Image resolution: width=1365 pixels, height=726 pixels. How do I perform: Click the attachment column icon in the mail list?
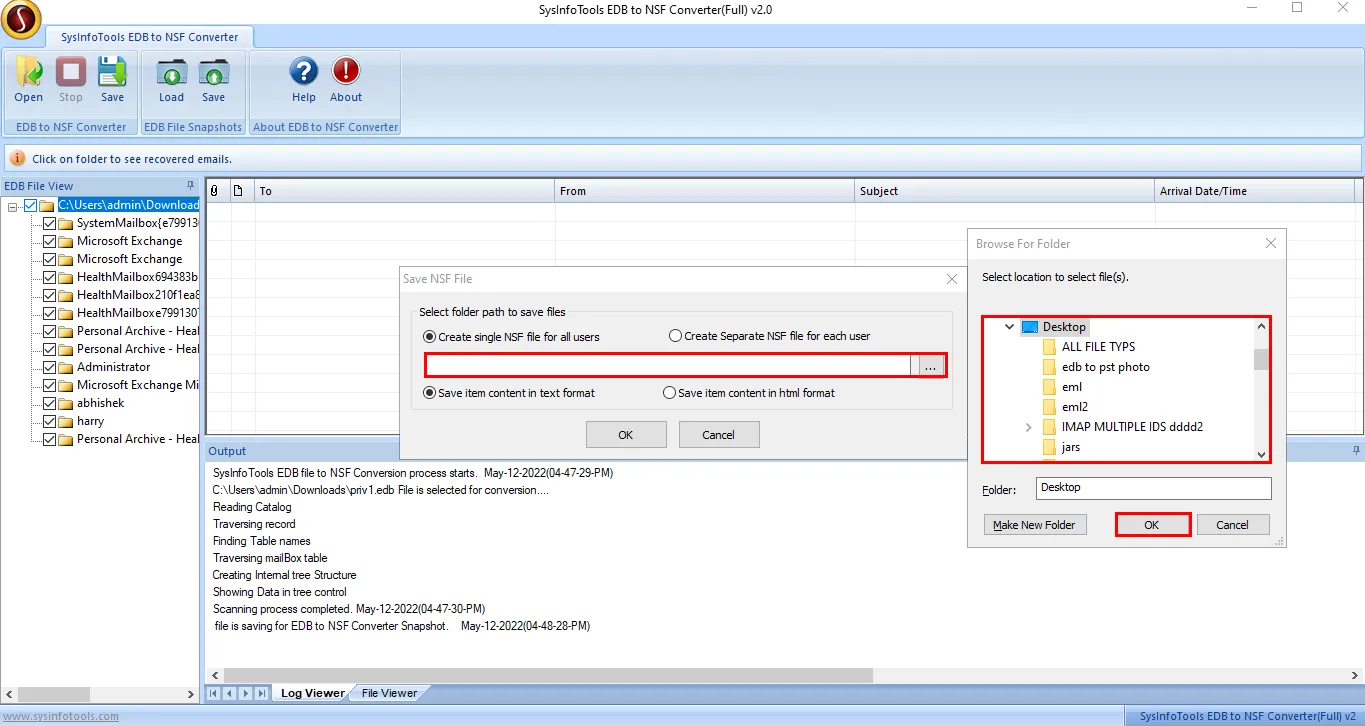214,191
